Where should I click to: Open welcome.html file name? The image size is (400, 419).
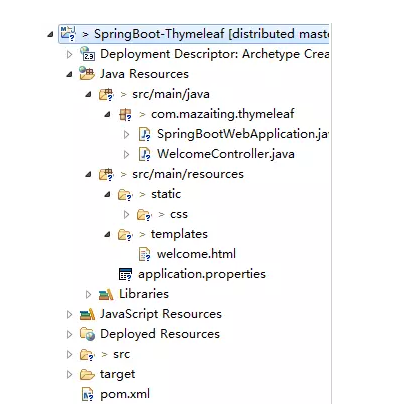[x=196, y=254]
